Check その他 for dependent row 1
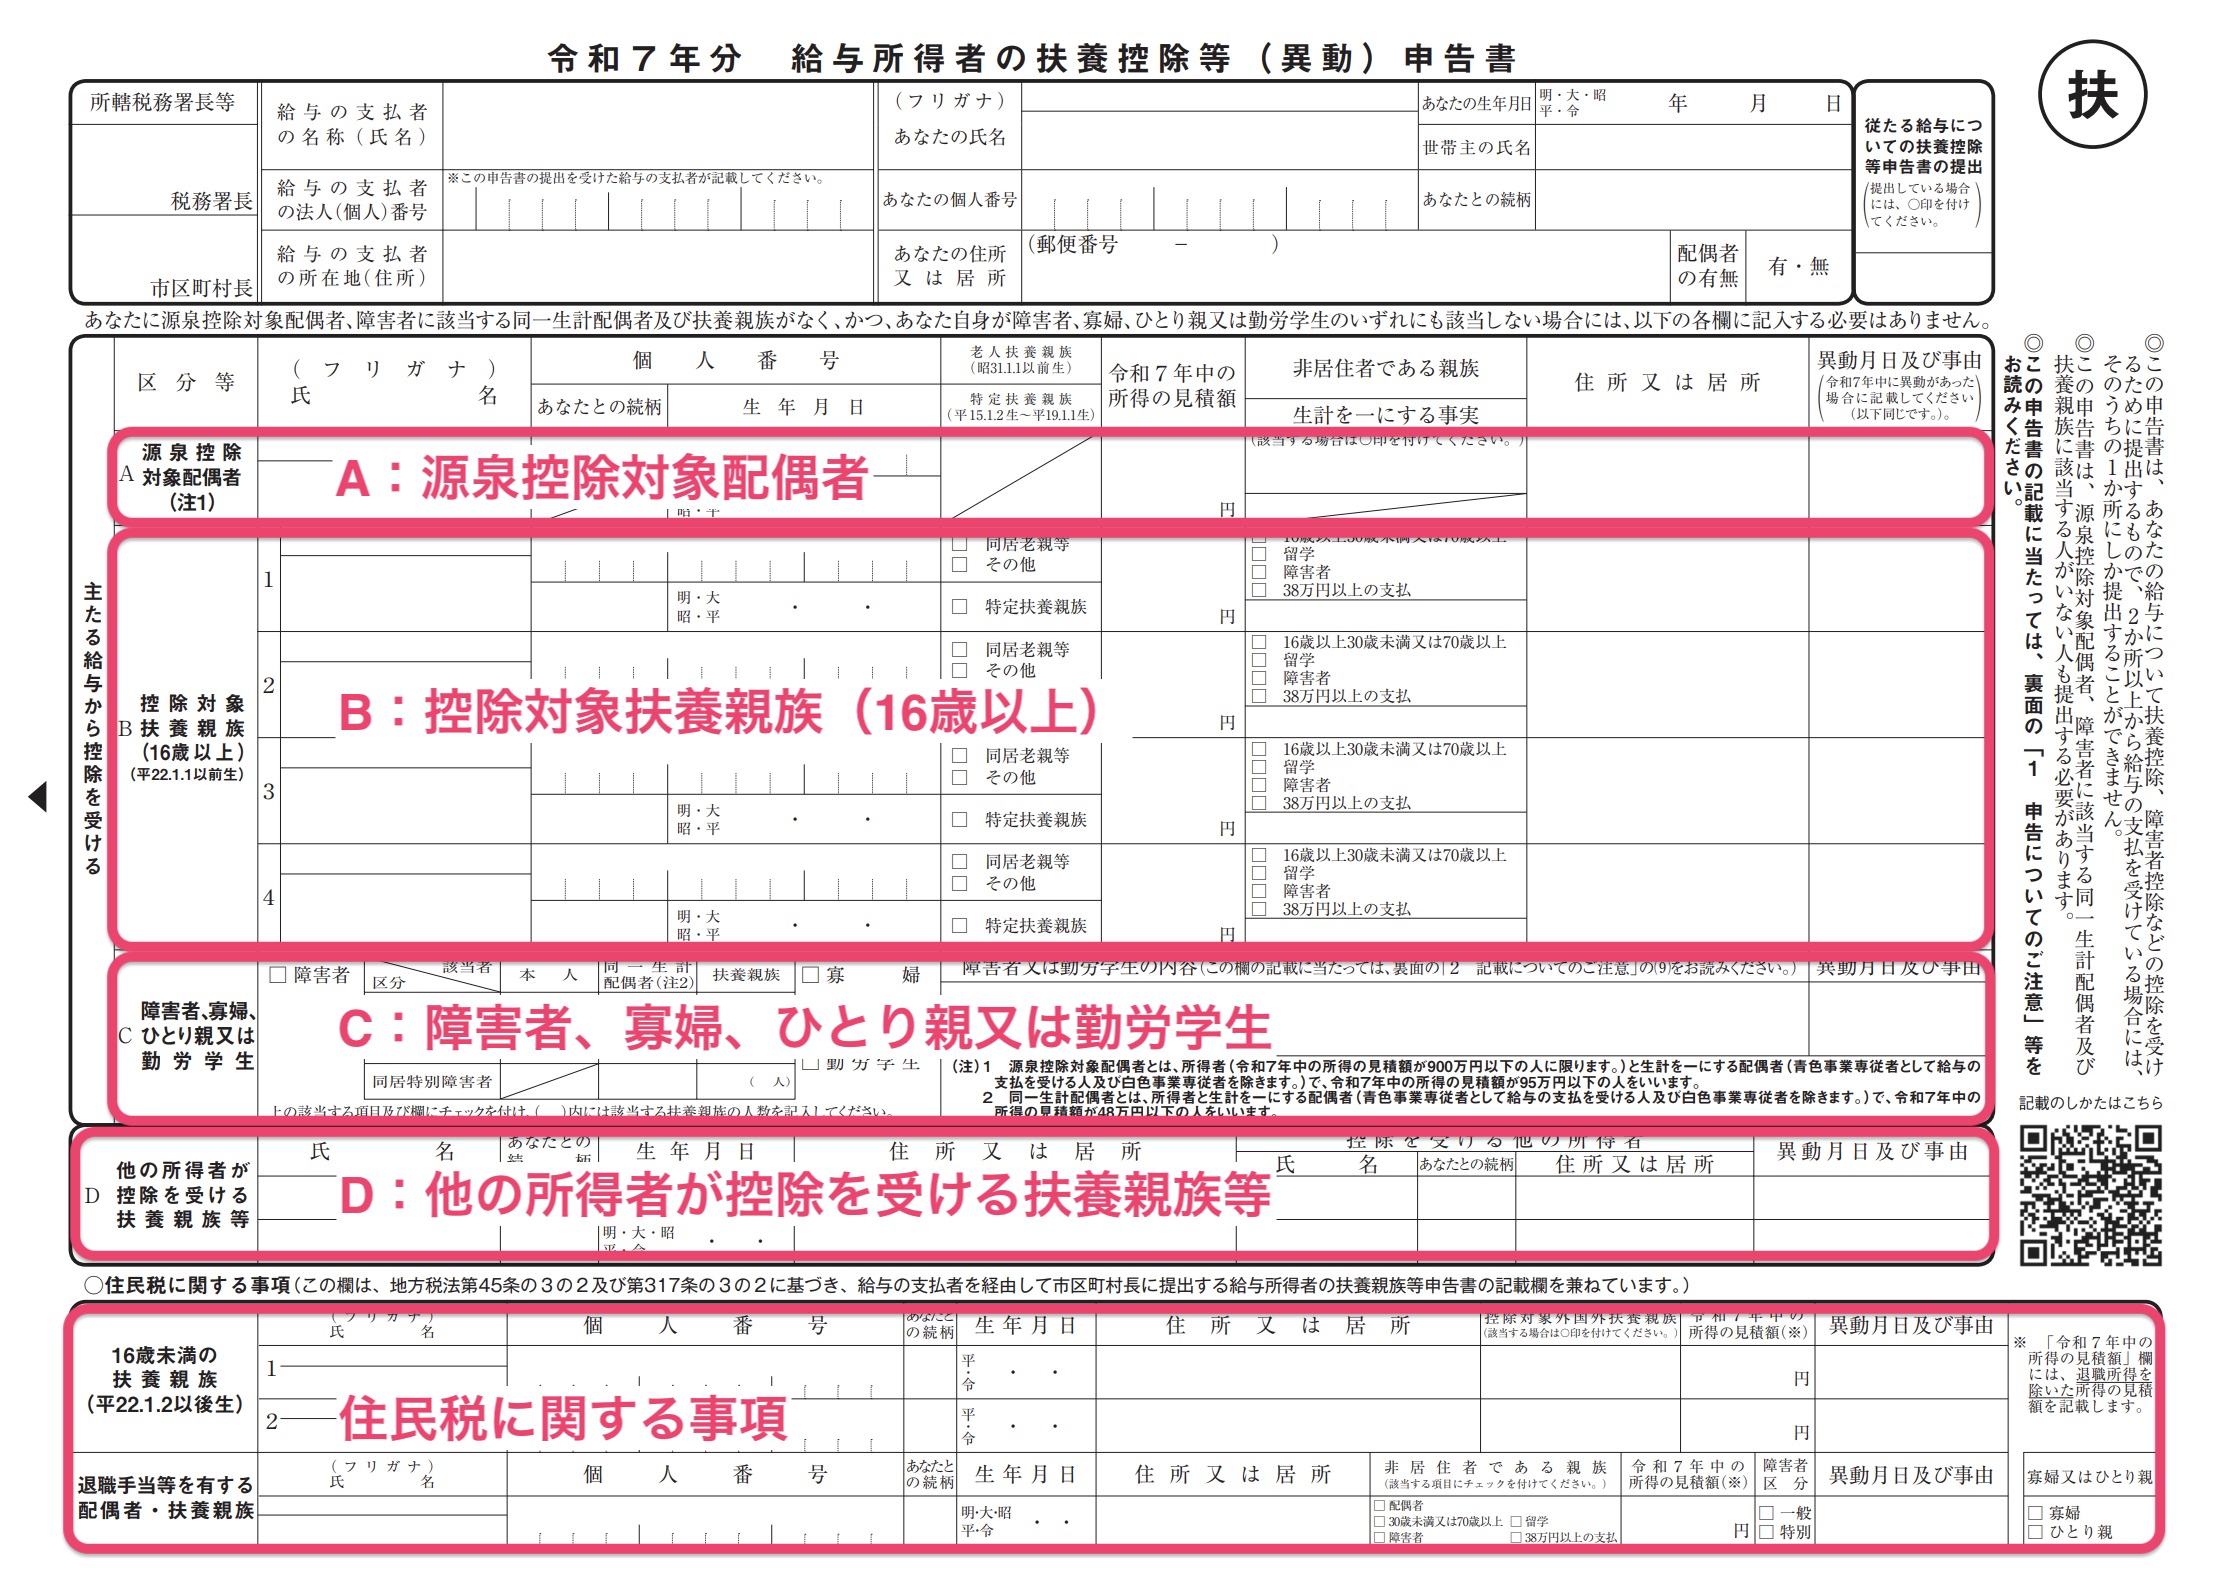 [960, 565]
